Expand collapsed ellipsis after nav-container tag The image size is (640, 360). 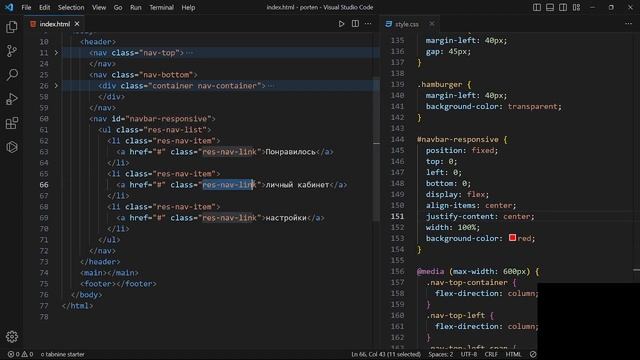click(271, 86)
